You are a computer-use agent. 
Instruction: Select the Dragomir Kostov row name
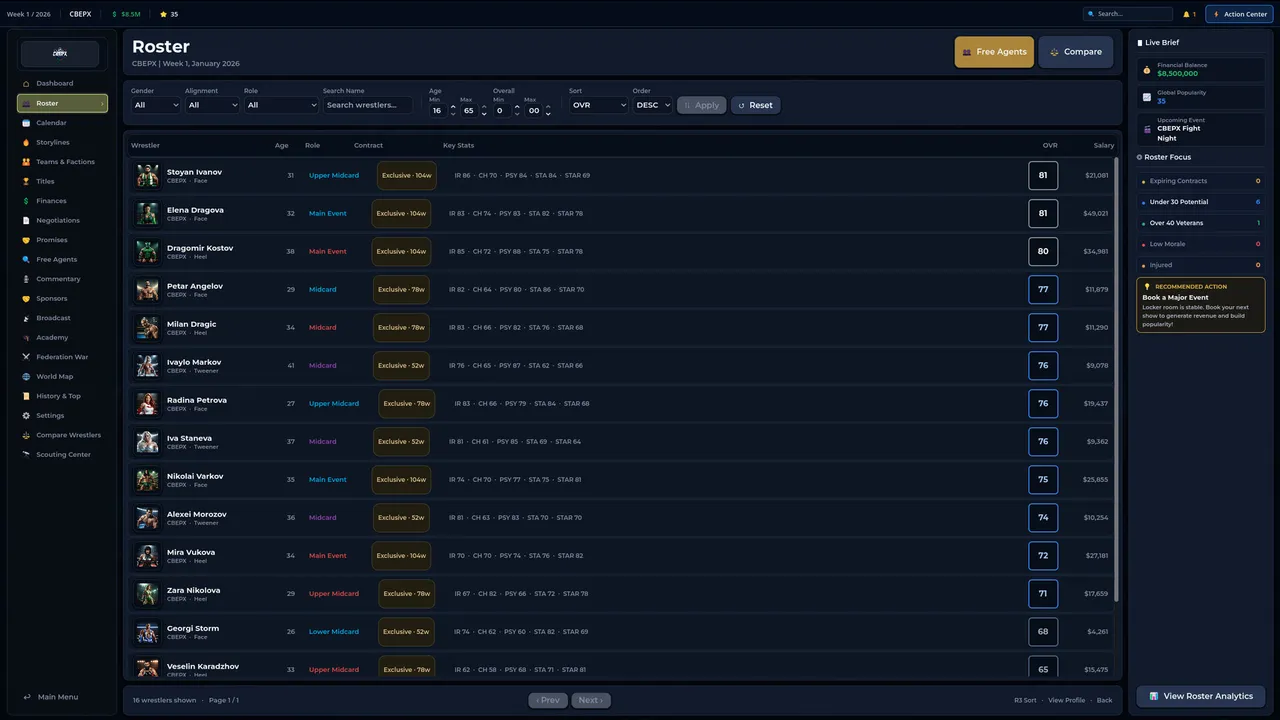tap(200, 248)
